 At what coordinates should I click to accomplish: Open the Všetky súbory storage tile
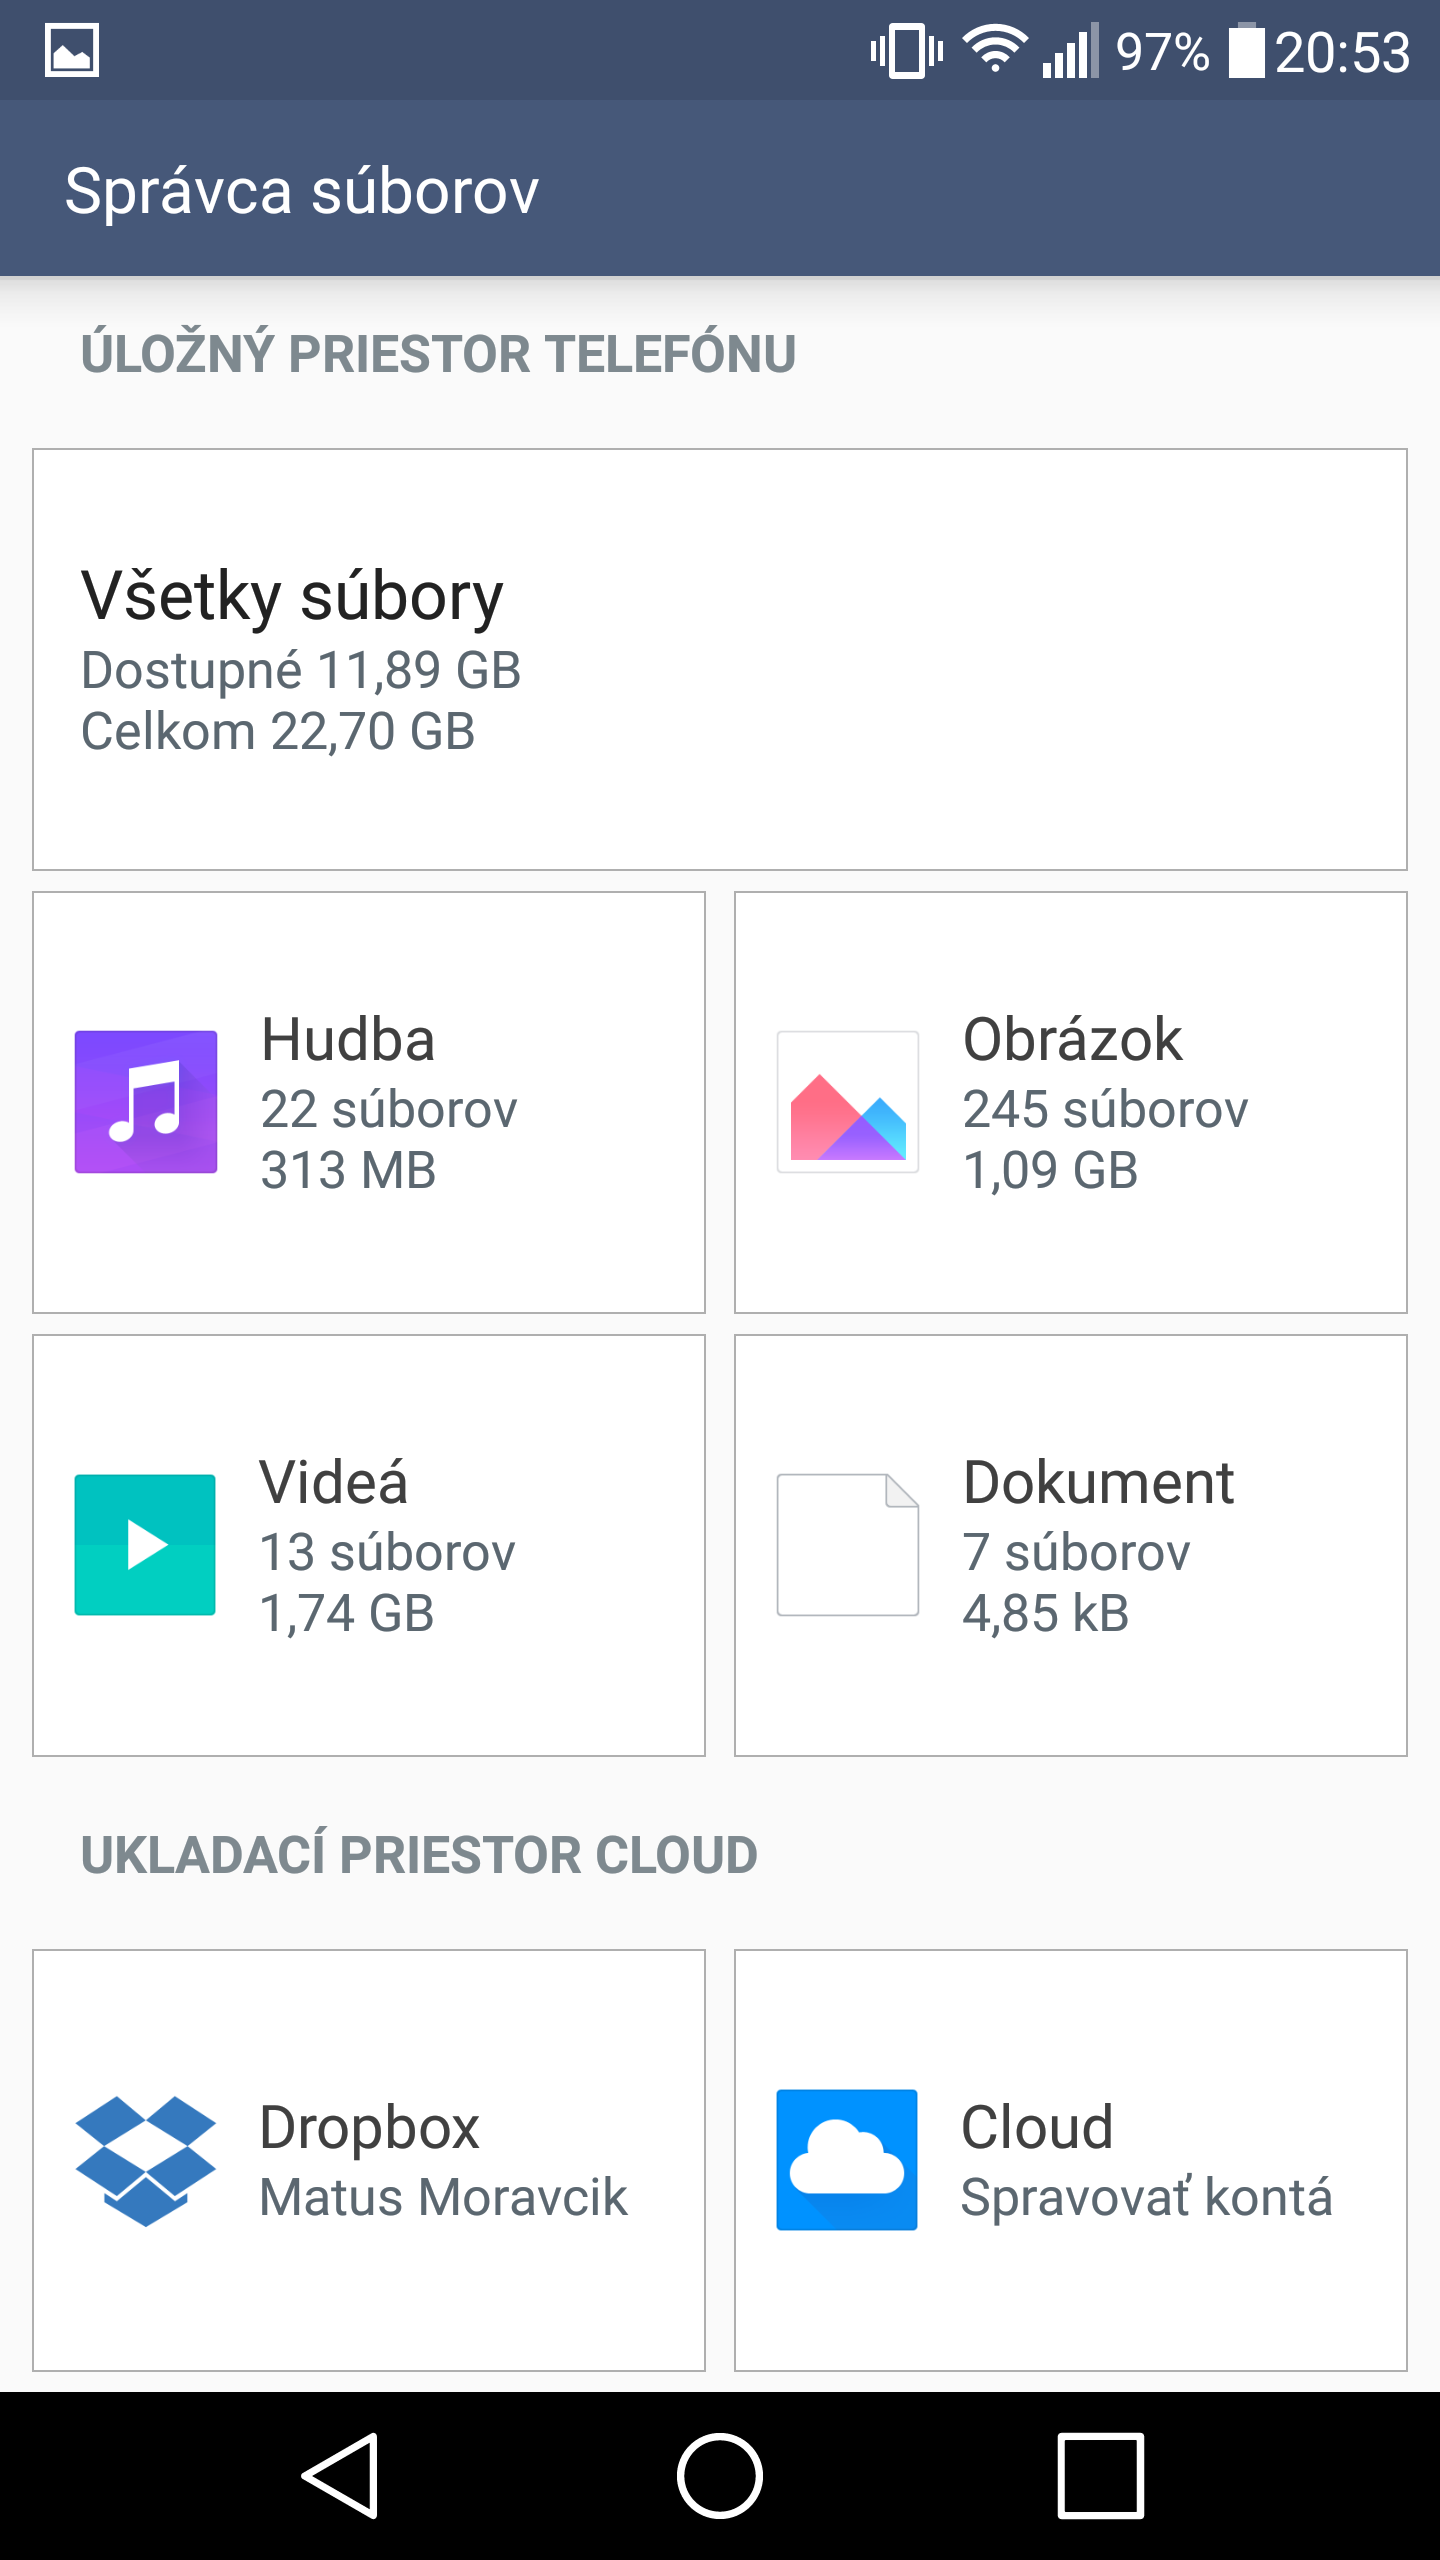(x=720, y=660)
